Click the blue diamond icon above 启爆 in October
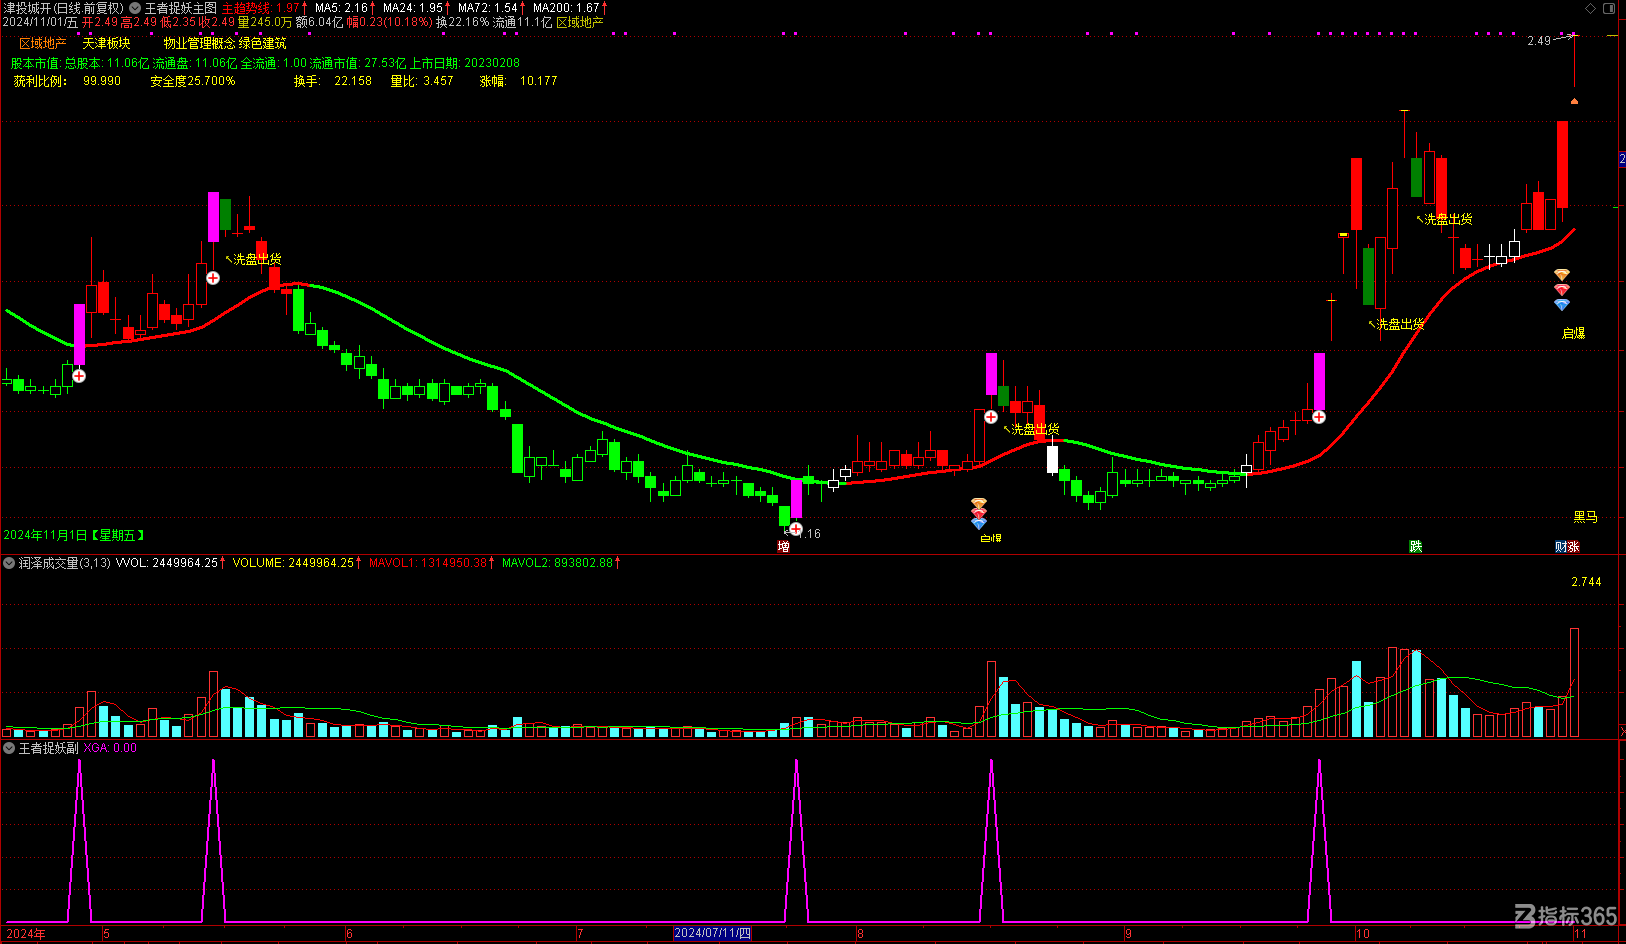 click(1562, 304)
